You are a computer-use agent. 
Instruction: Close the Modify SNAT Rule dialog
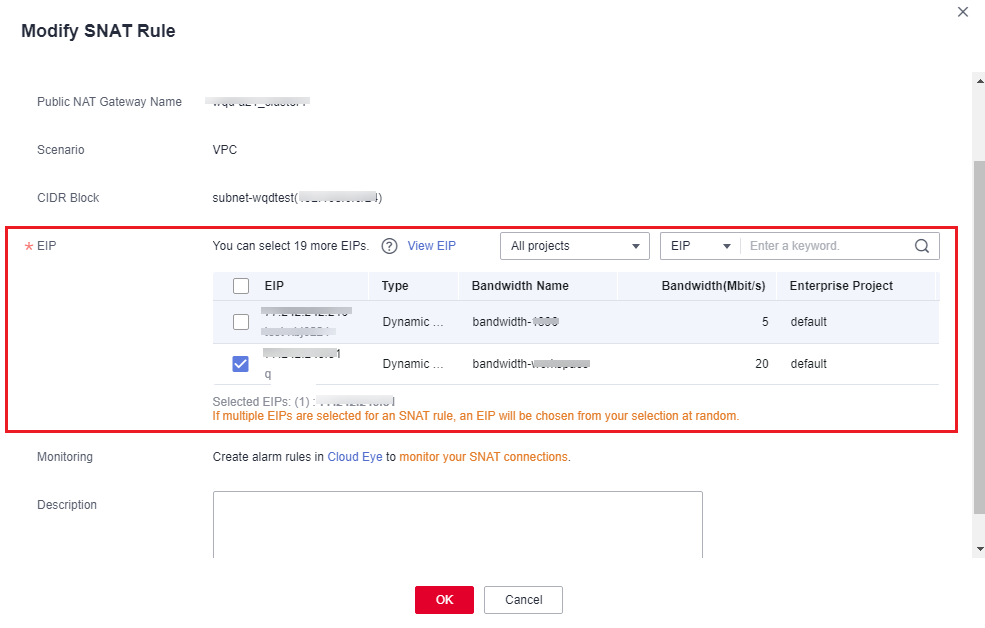coord(963,12)
